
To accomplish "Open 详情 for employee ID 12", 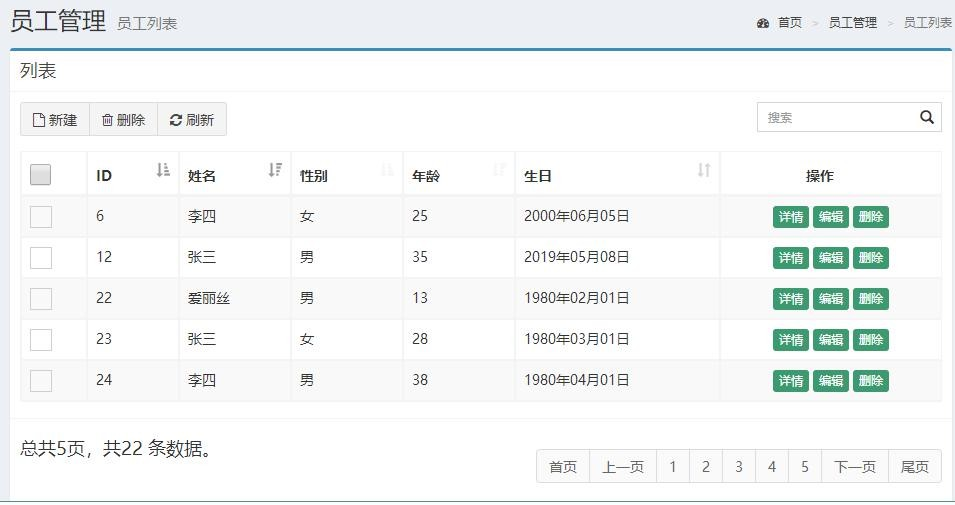I will click(x=791, y=258).
